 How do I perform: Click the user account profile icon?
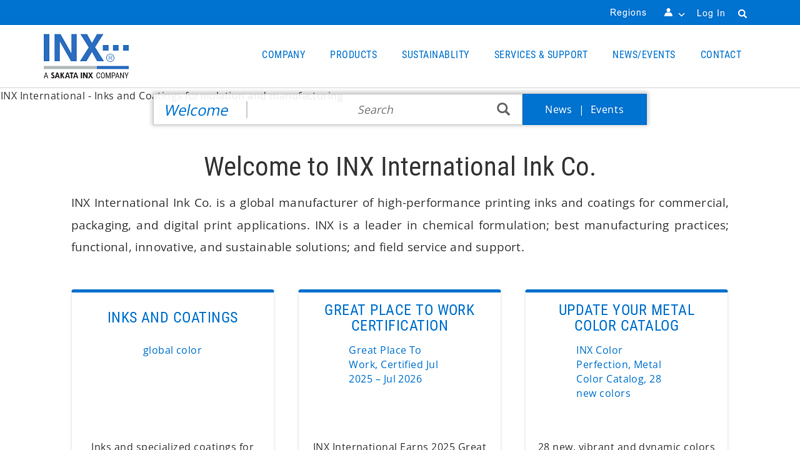tap(668, 12)
